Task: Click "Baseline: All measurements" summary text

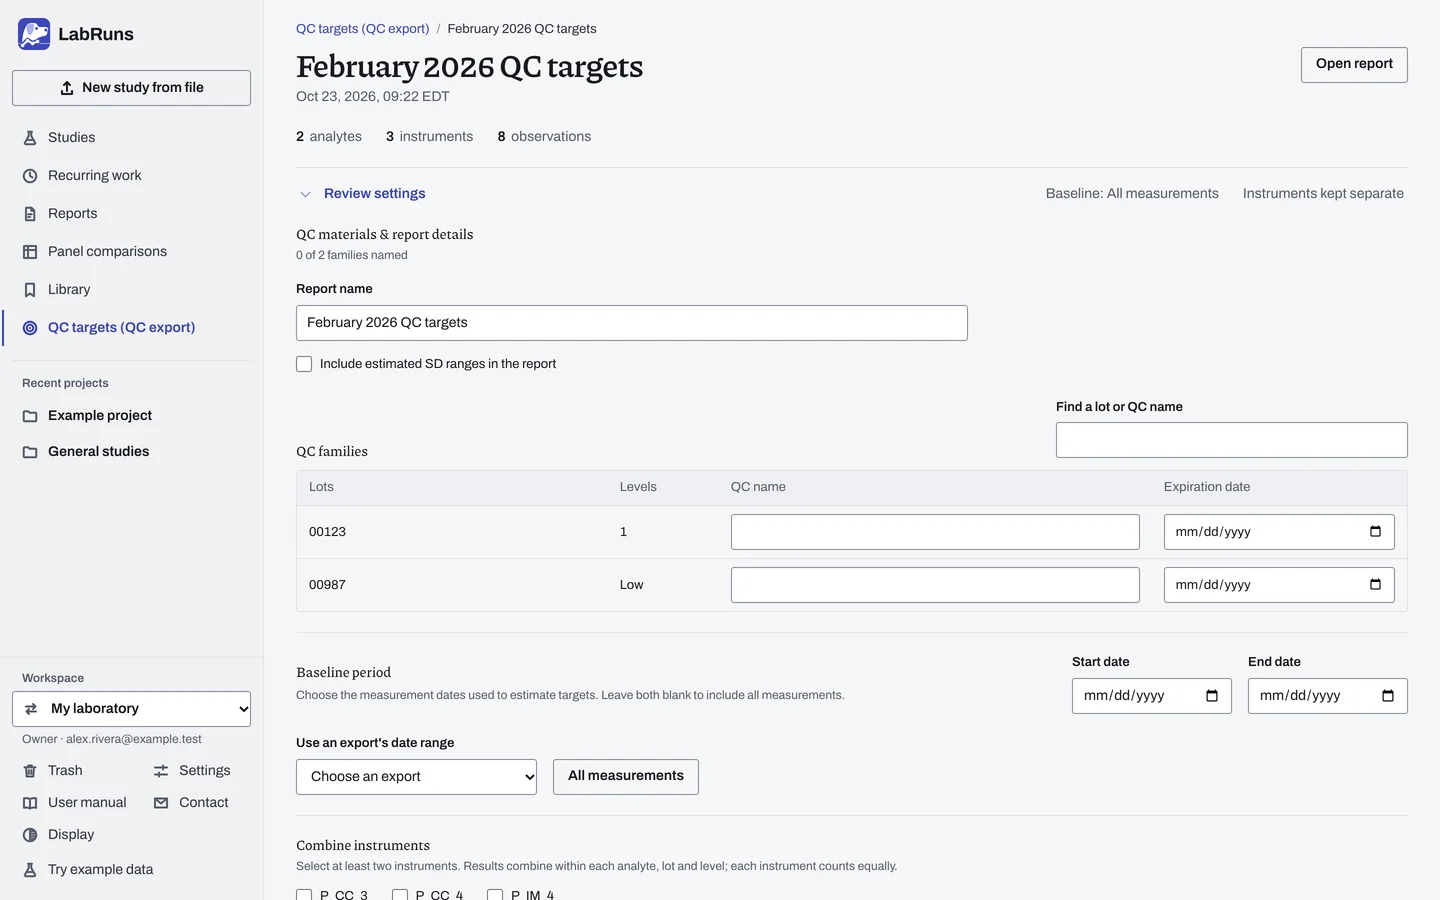Action: tap(1132, 194)
